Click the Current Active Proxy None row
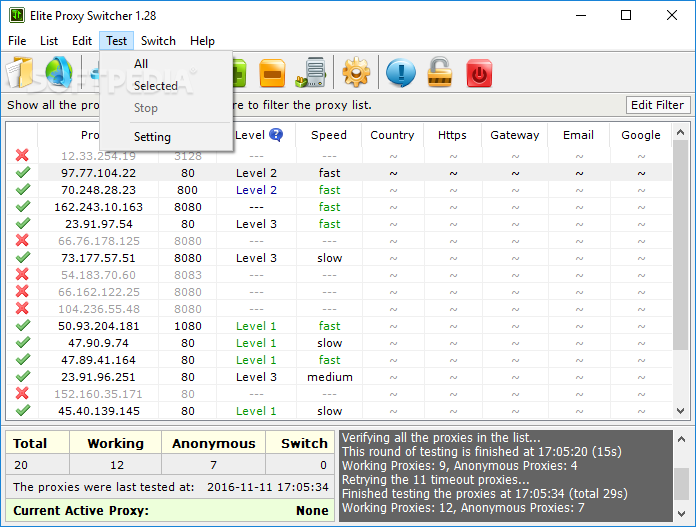Image resolution: width=696 pixels, height=527 pixels. coord(170,511)
